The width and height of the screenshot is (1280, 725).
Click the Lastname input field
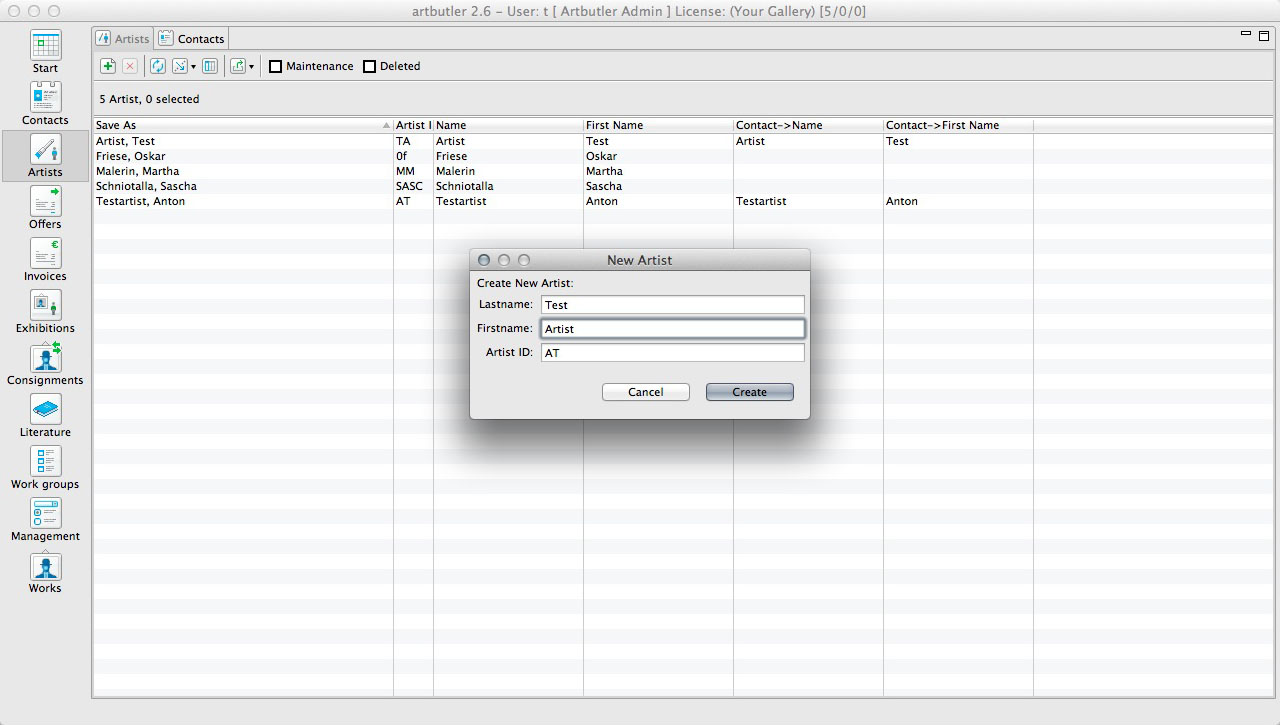coord(672,304)
